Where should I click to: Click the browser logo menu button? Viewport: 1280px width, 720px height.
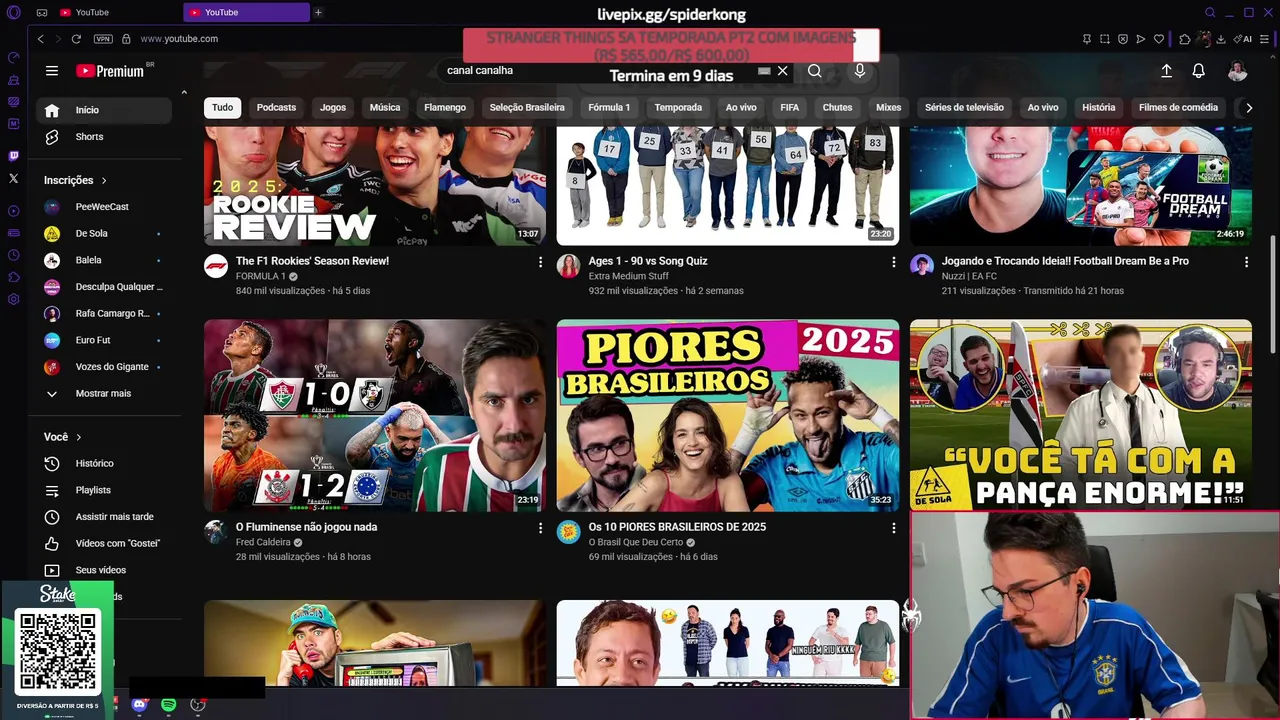(x=13, y=12)
